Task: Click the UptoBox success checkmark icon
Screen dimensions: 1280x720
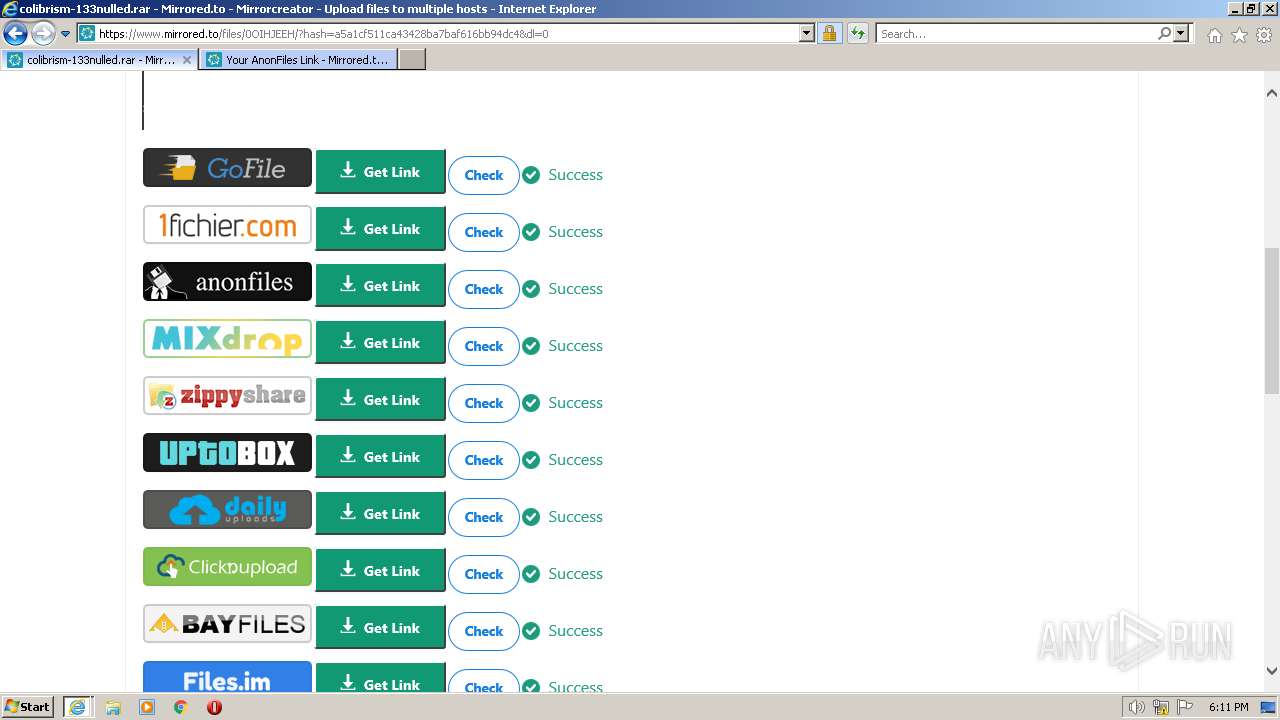Action: [531, 460]
